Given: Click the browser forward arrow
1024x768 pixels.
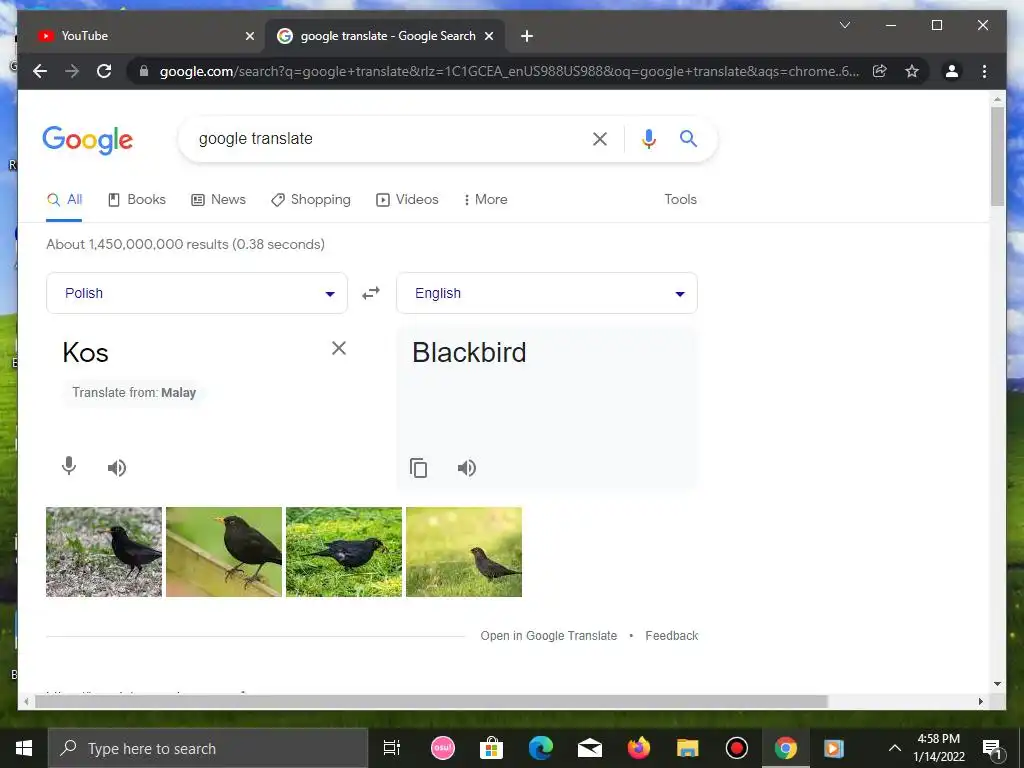Looking at the screenshot, I should [x=72, y=71].
